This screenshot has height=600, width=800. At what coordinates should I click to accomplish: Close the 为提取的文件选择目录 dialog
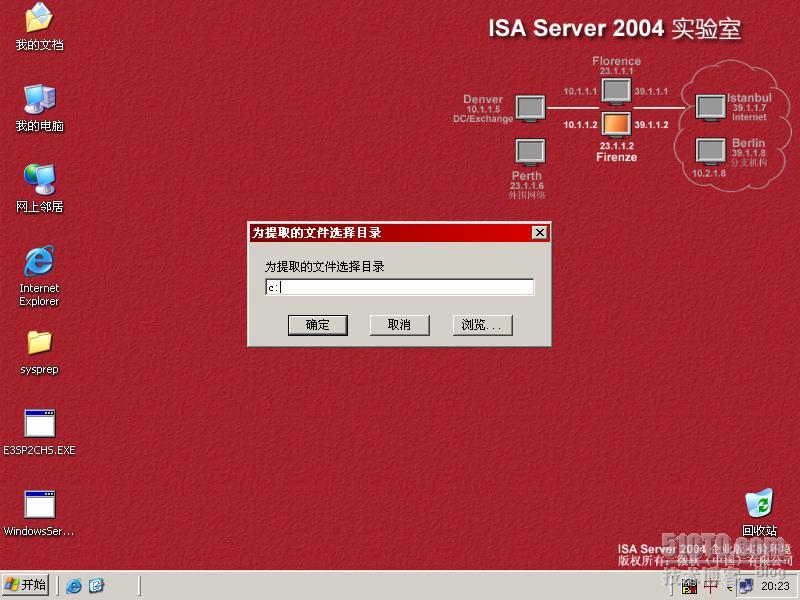tap(539, 233)
